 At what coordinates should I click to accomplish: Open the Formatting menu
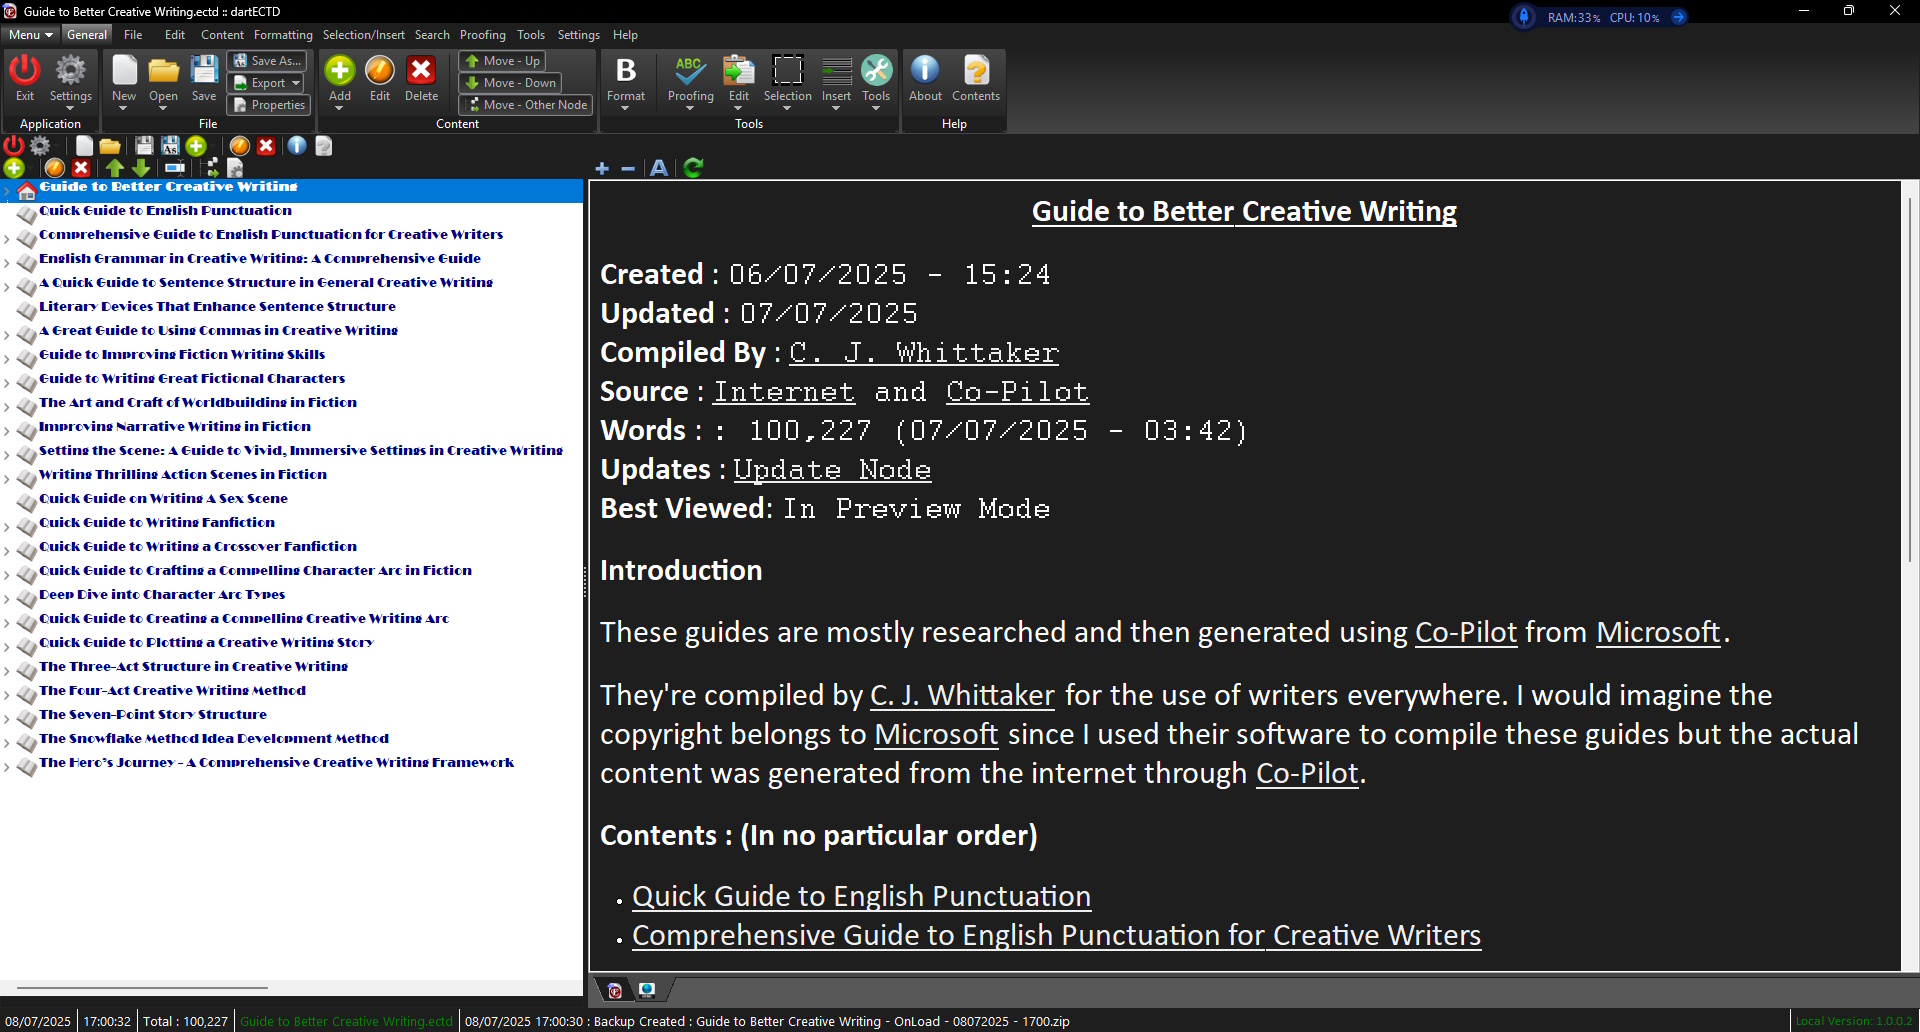coord(283,35)
